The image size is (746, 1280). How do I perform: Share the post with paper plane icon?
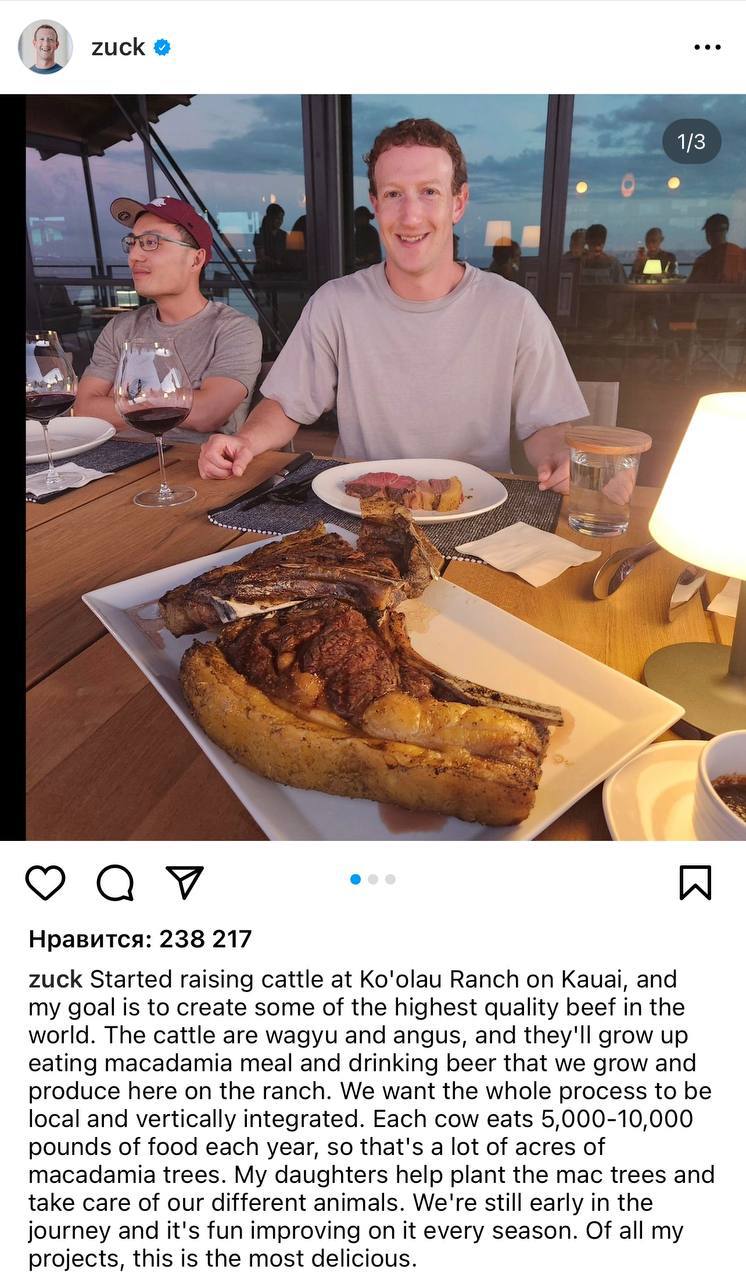[x=185, y=881]
